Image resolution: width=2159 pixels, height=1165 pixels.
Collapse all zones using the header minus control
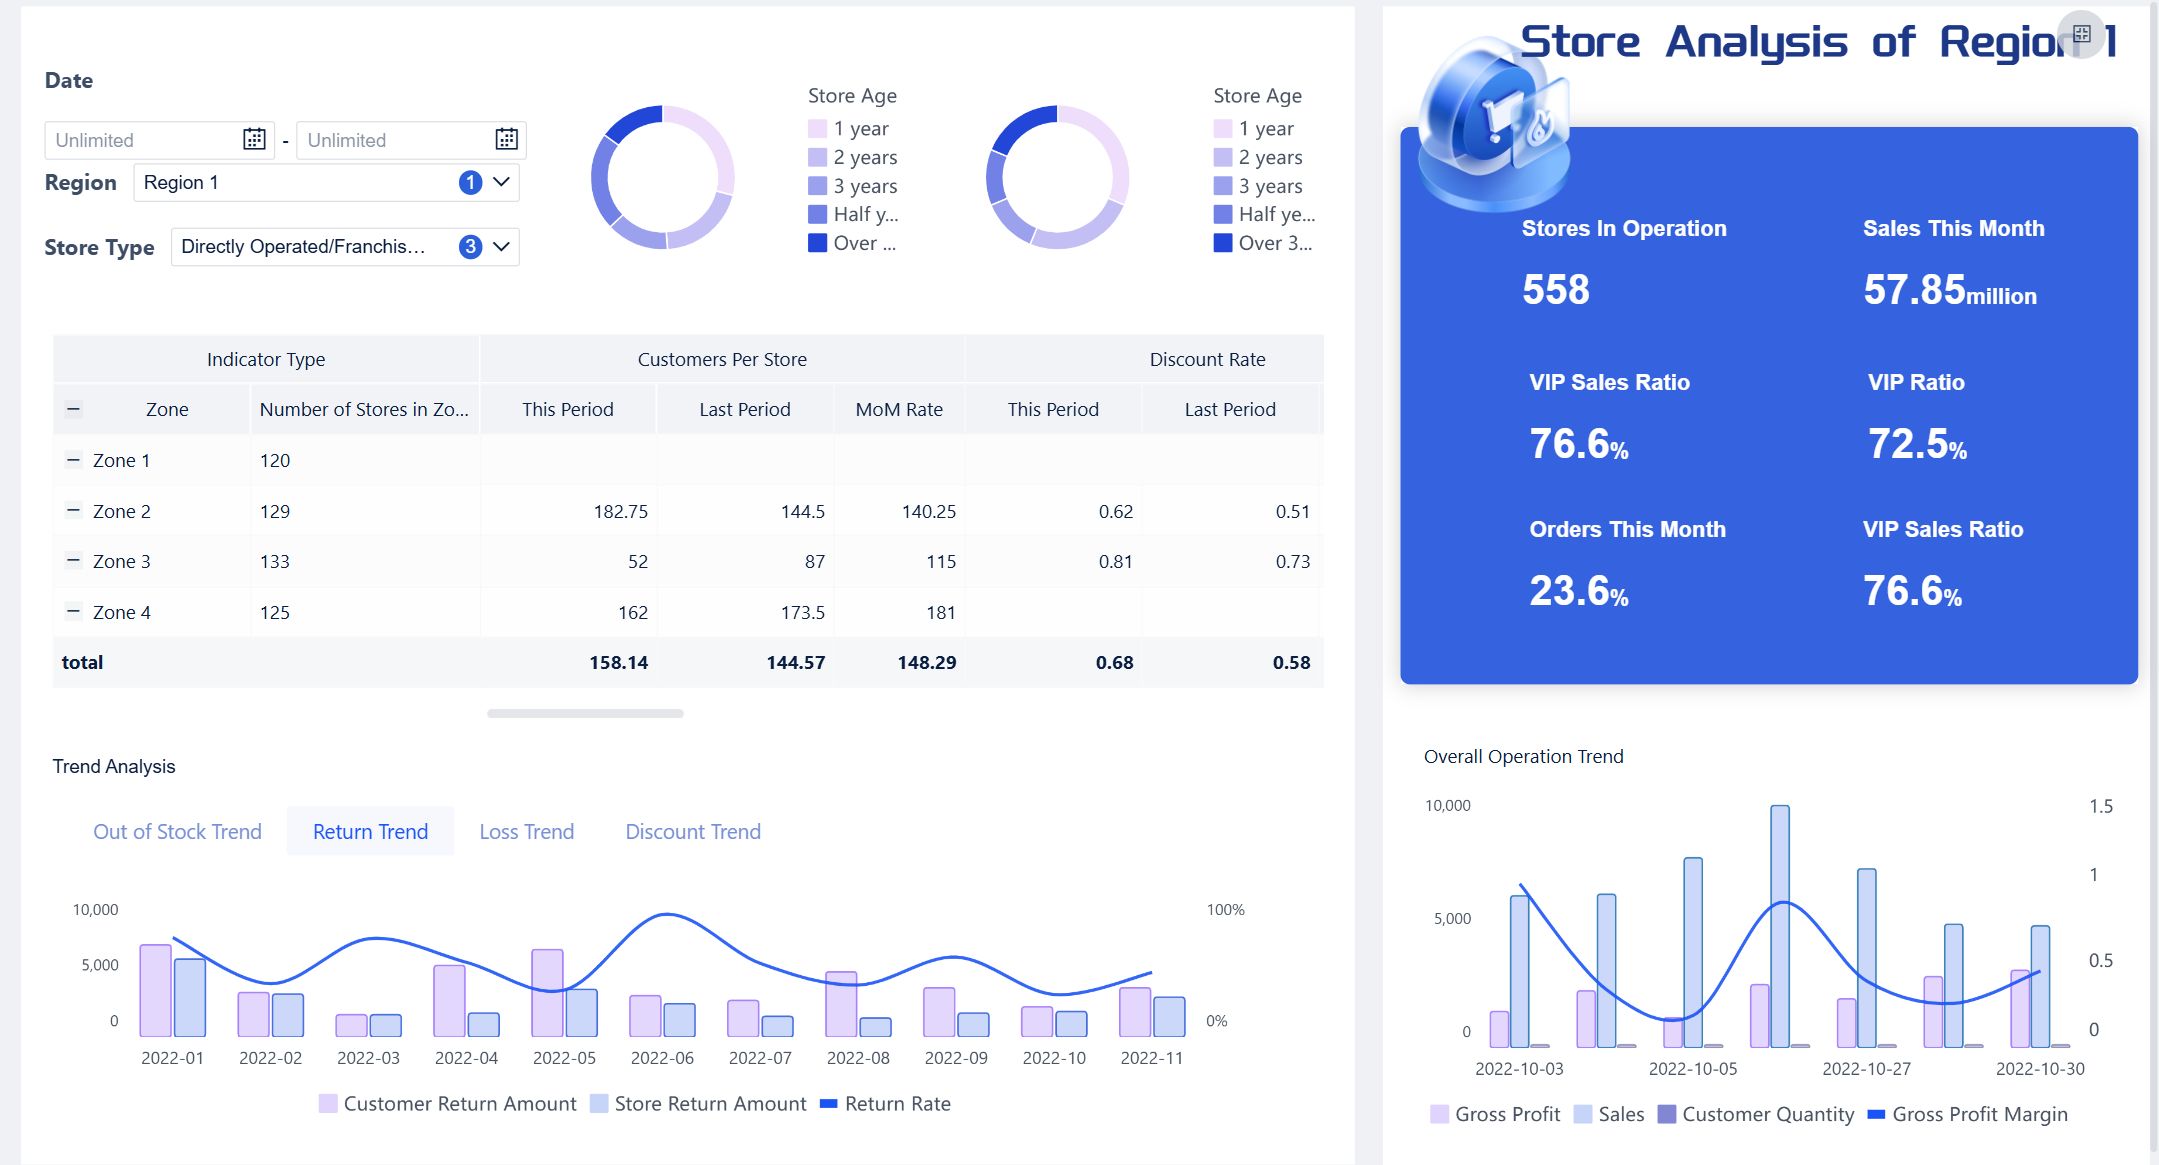(x=72, y=408)
